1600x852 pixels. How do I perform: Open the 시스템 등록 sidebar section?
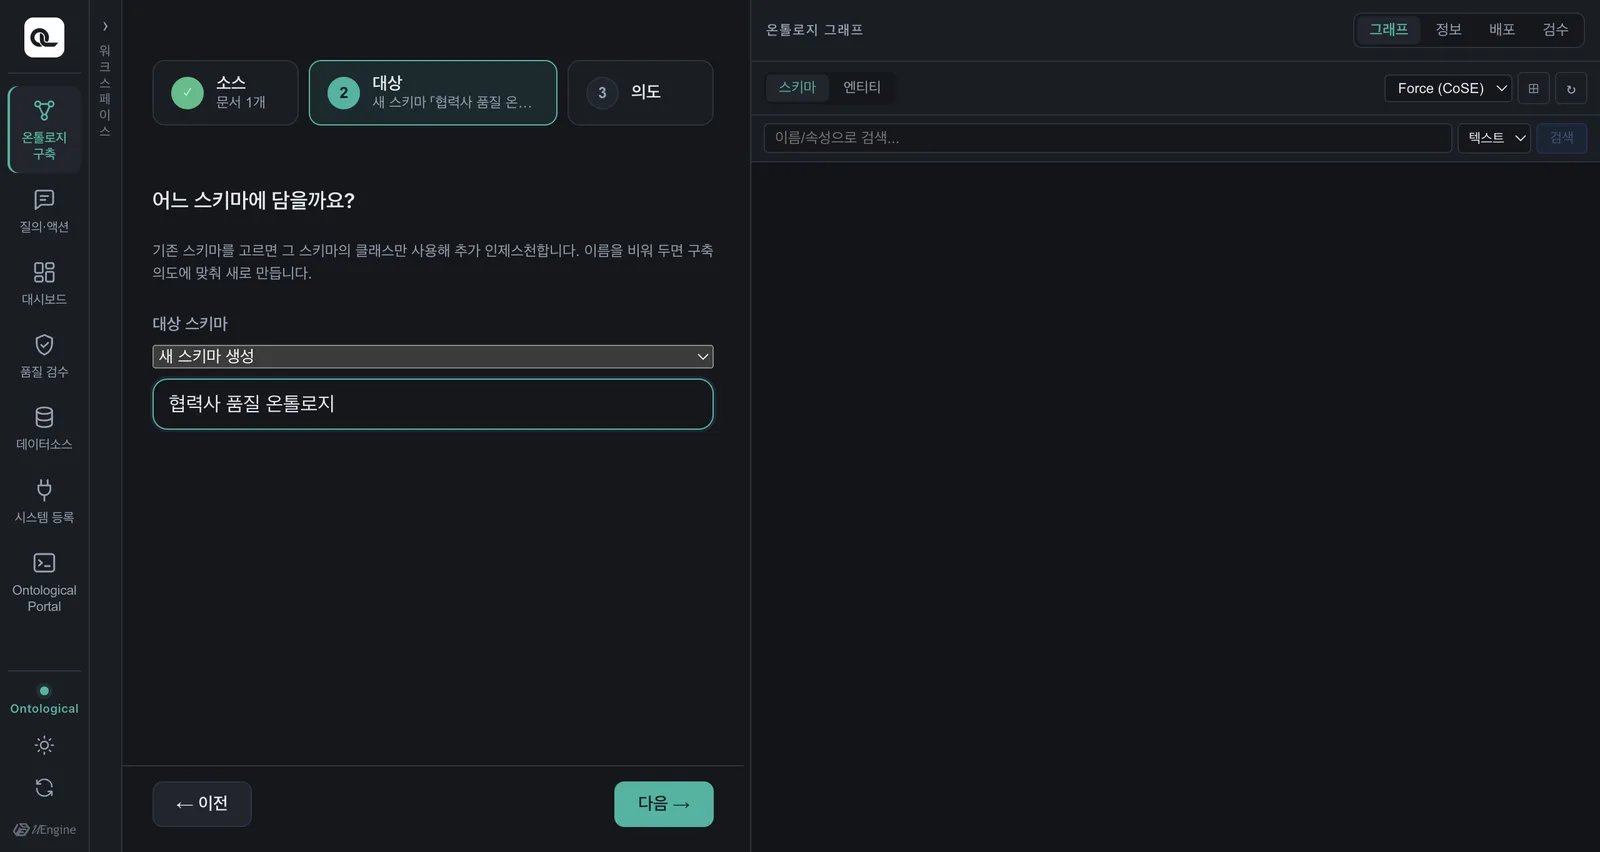coord(44,502)
